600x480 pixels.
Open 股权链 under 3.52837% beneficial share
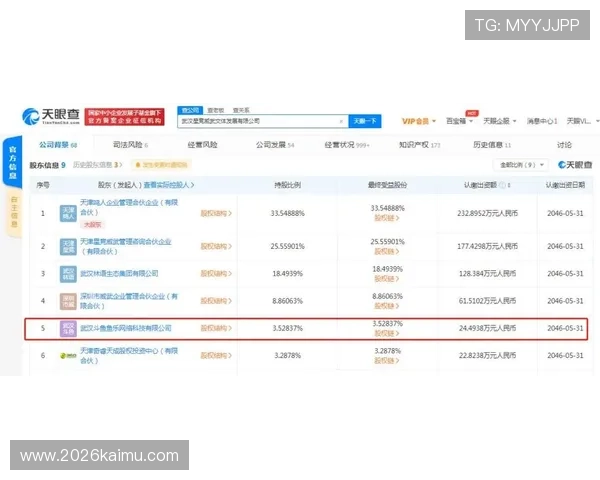(386, 333)
